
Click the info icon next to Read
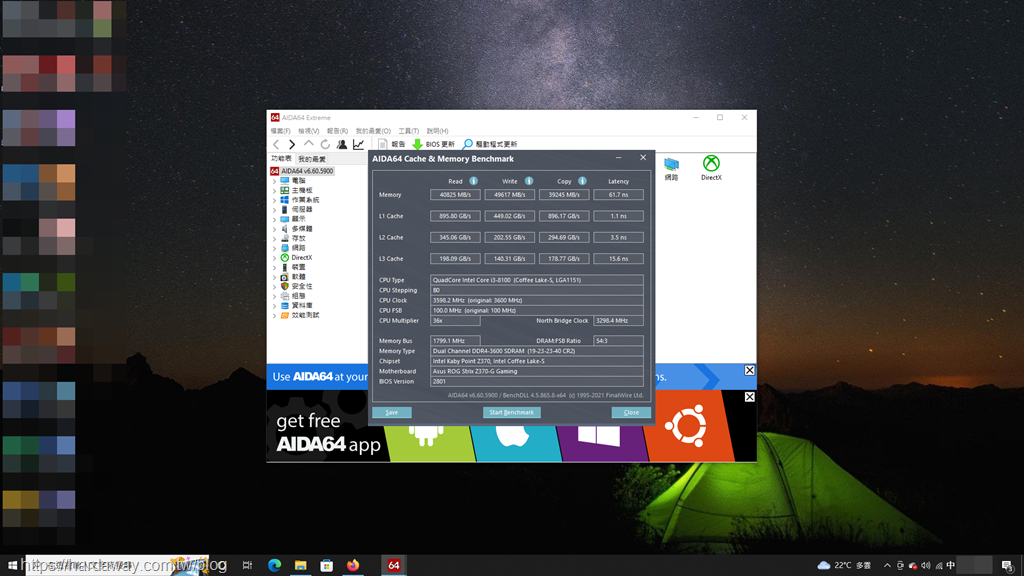coord(473,181)
